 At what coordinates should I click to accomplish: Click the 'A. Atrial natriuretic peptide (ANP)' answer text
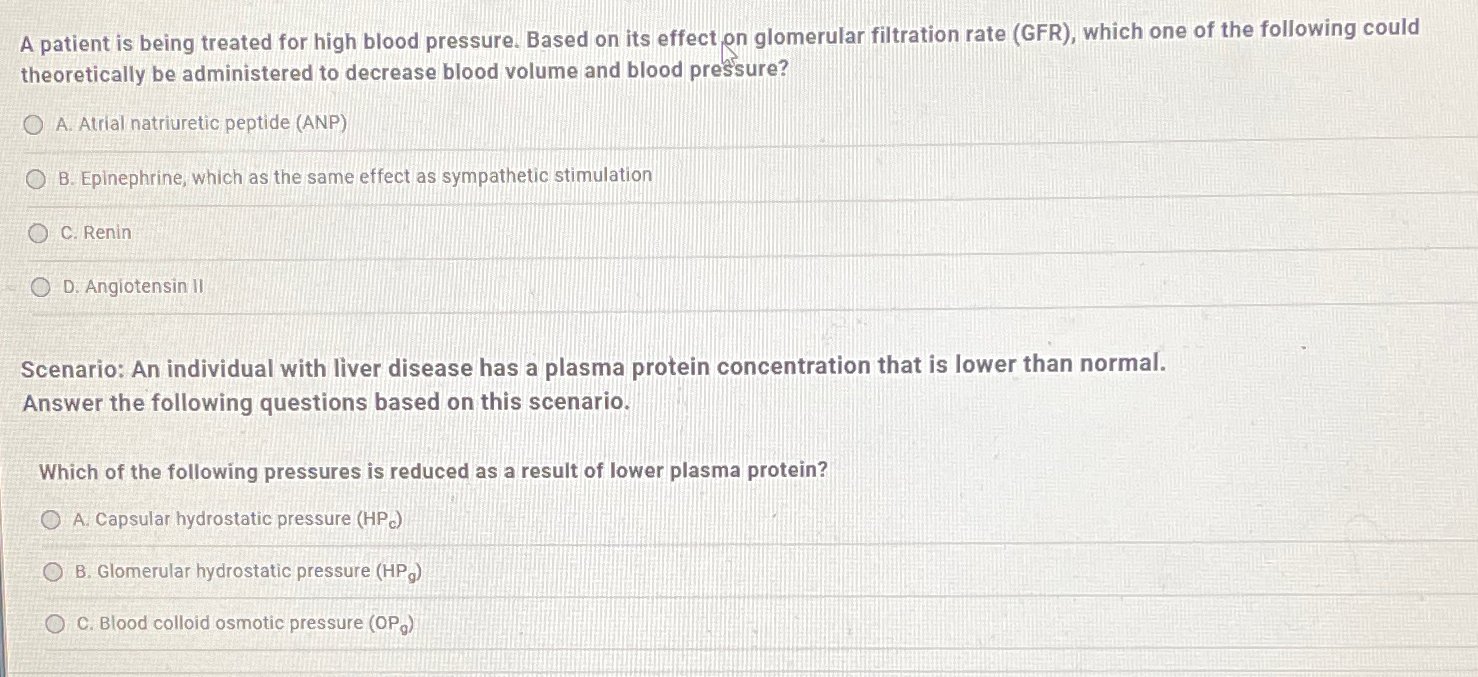coord(202,124)
